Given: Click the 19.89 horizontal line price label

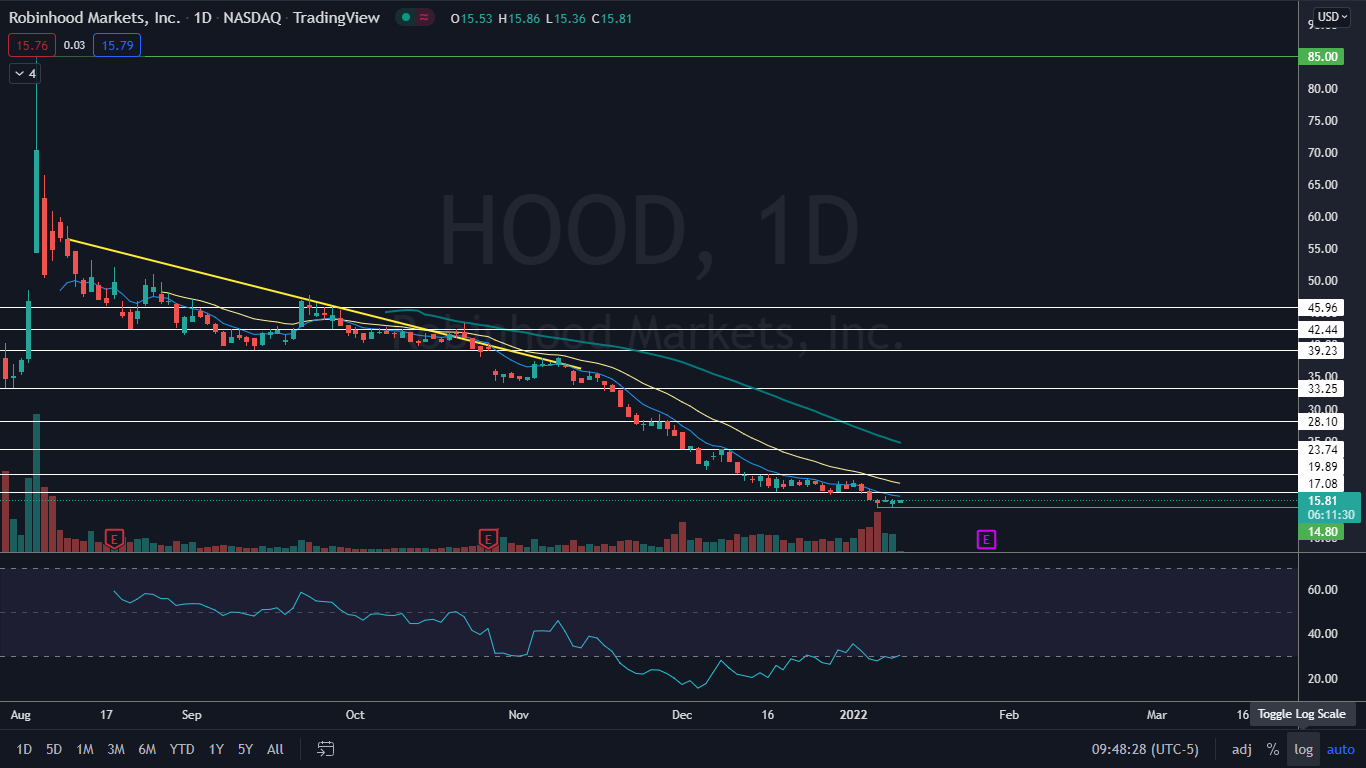Looking at the screenshot, I should click(1323, 466).
